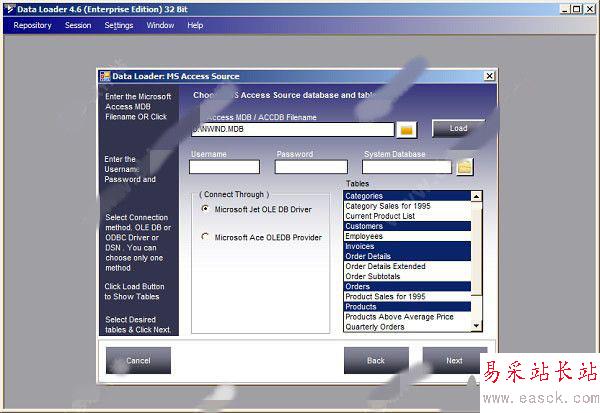This screenshot has height=413, width=600.
Task: Select Product Sales for 1995 table
Action: click(x=408, y=296)
